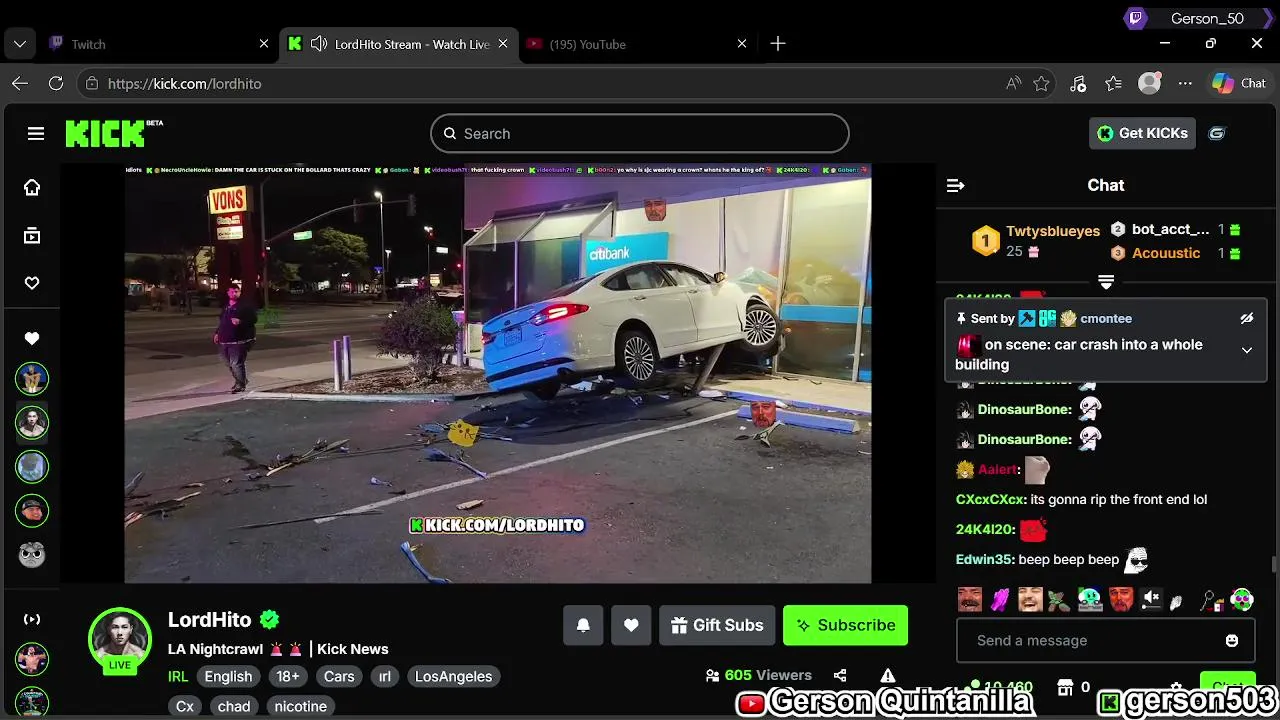Open Home from the left sidebar

point(32,187)
